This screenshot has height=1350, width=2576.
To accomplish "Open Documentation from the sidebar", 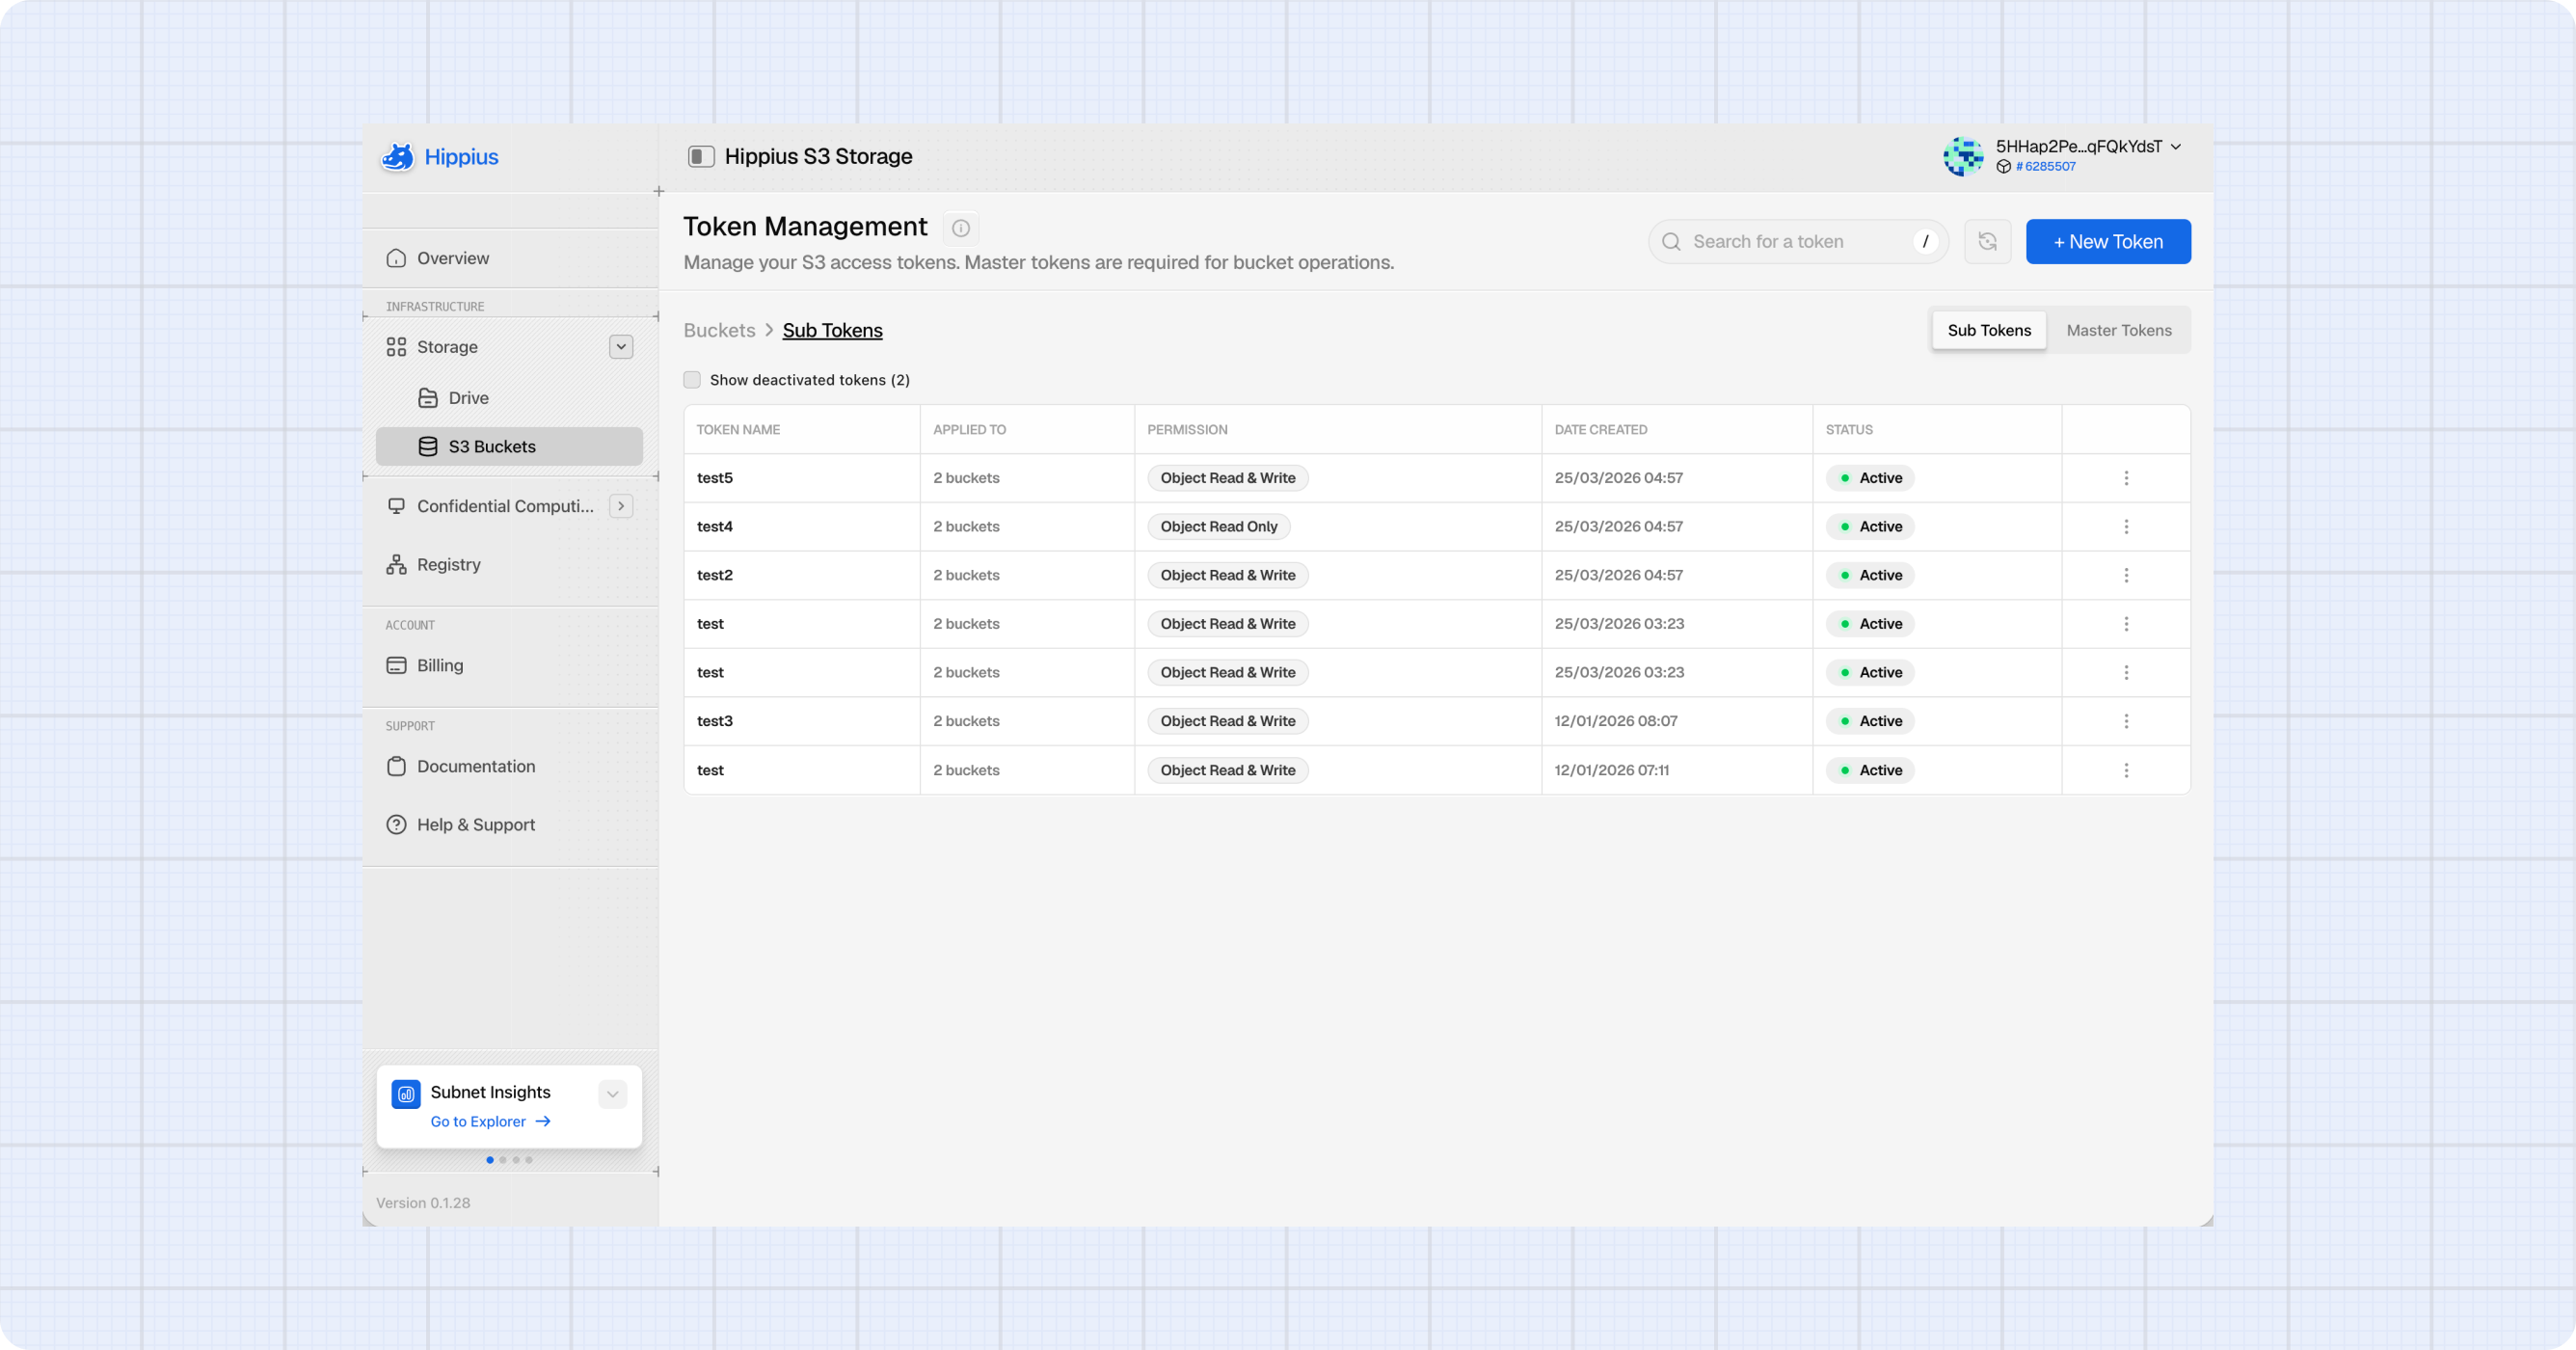I will pyautogui.click(x=510, y=767).
